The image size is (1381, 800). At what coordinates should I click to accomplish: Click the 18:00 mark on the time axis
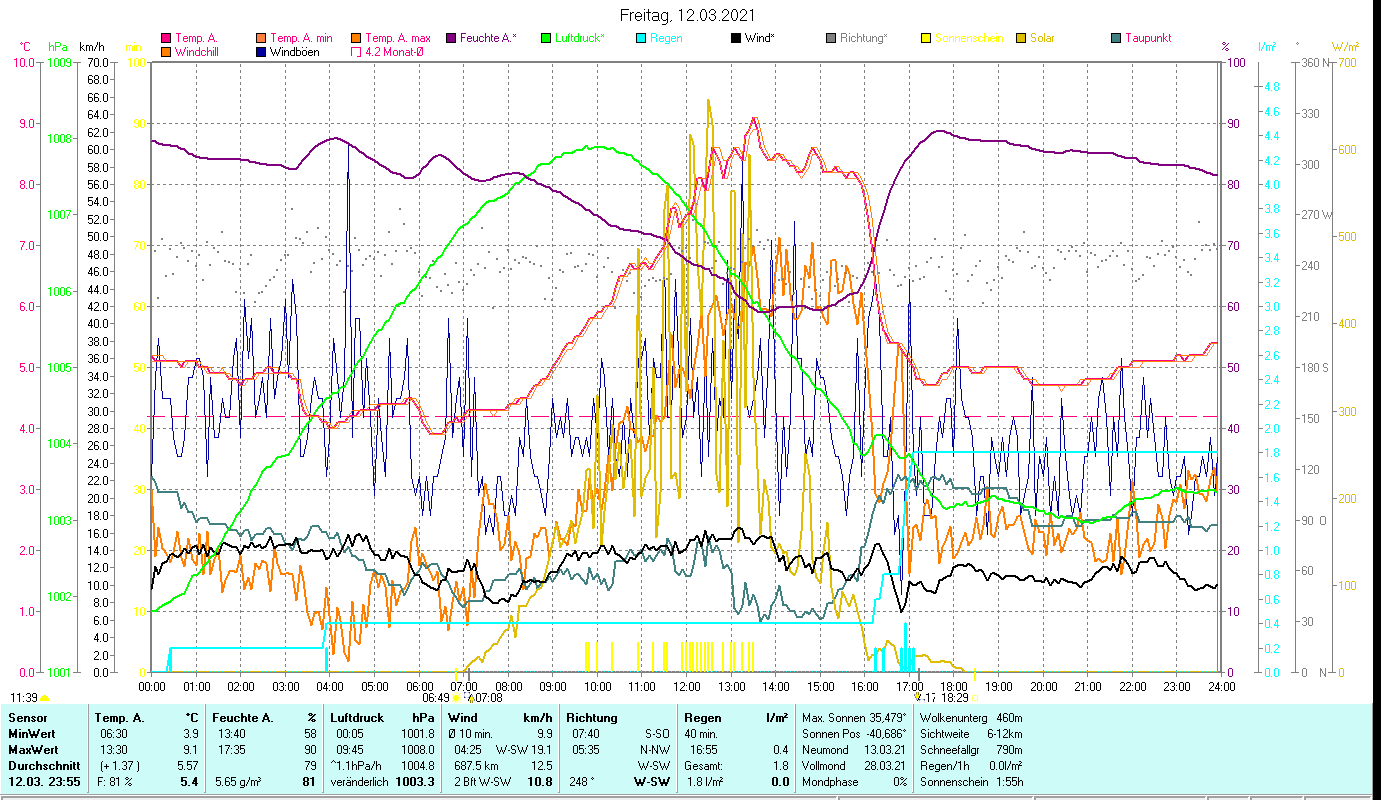coord(954,687)
